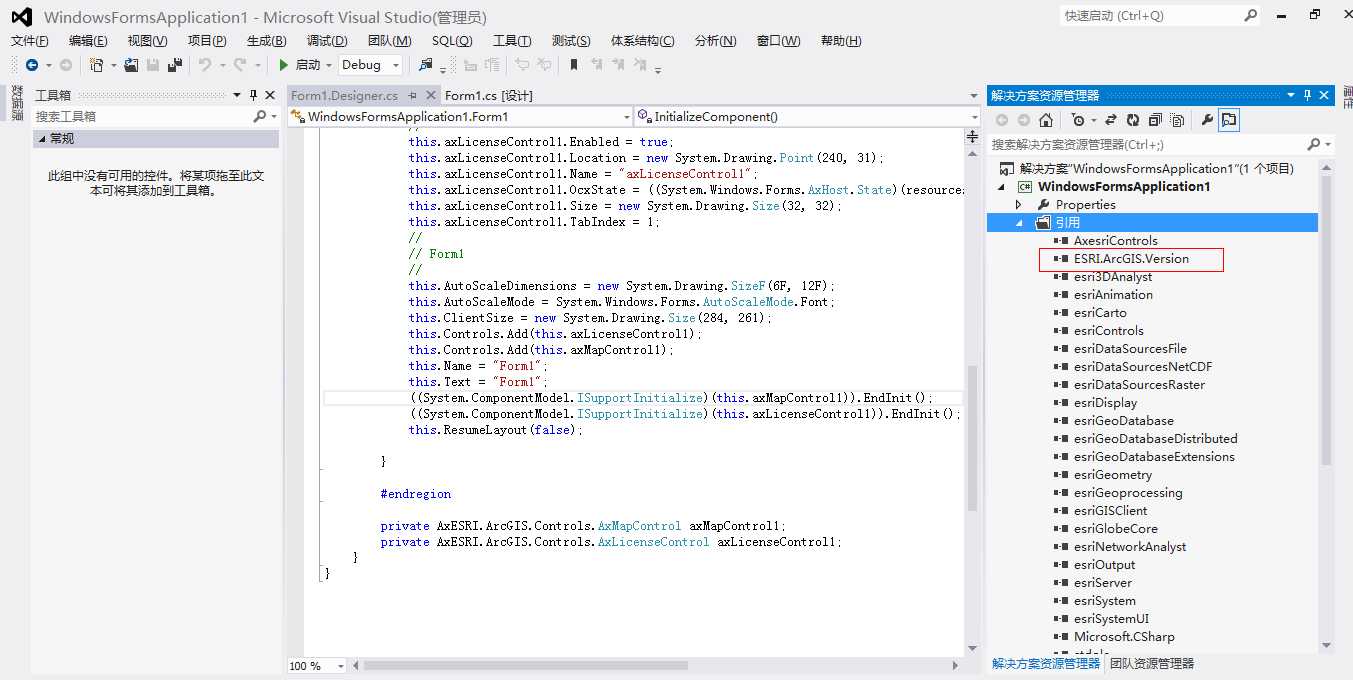Click the open file toolbar icon
1353x680 pixels.
131,65
